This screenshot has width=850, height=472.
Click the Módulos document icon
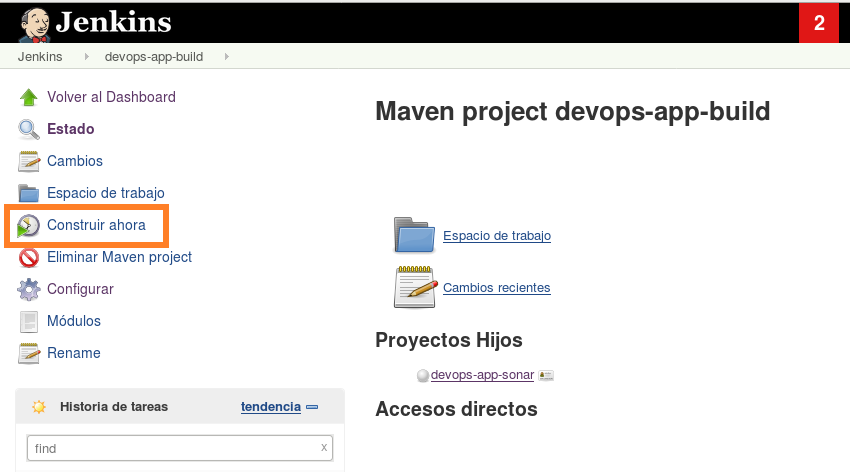click(x=28, y=322)
